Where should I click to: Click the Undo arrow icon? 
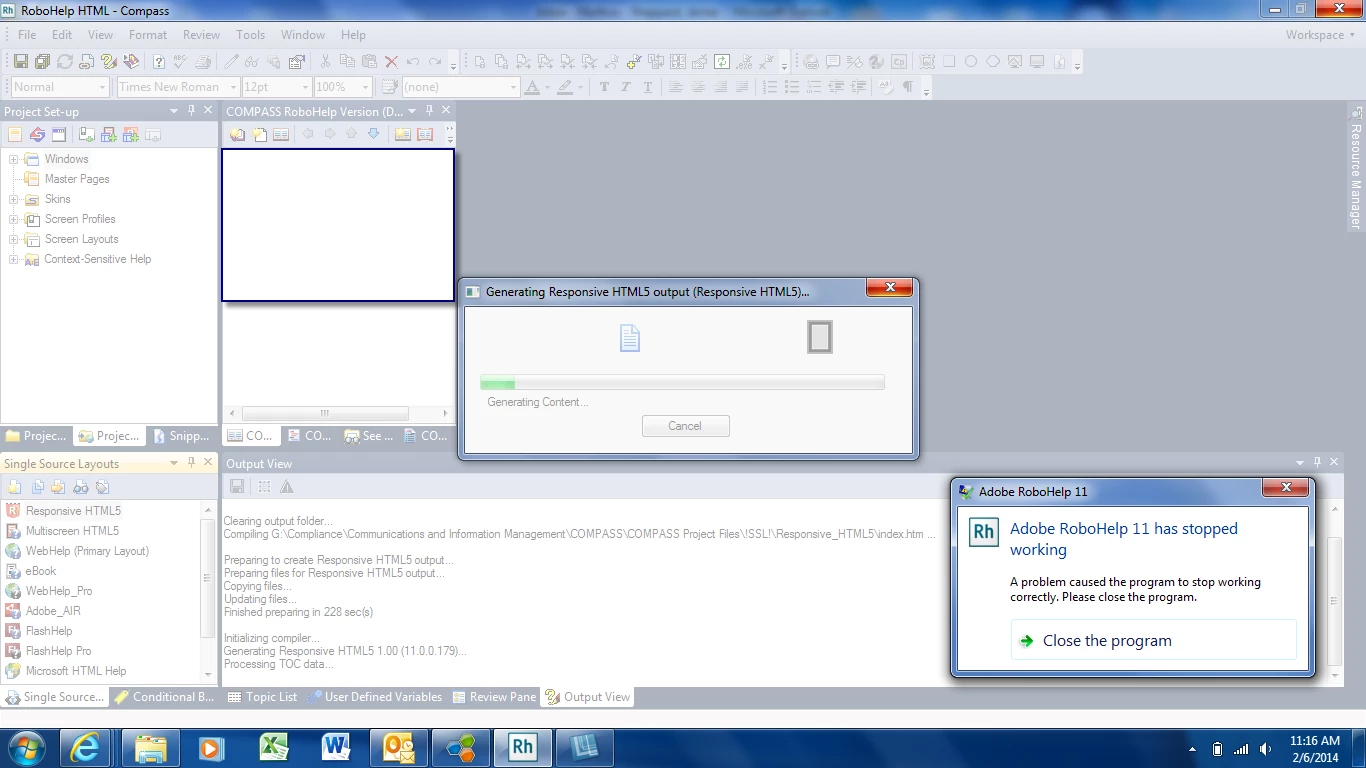pos(413,61)
